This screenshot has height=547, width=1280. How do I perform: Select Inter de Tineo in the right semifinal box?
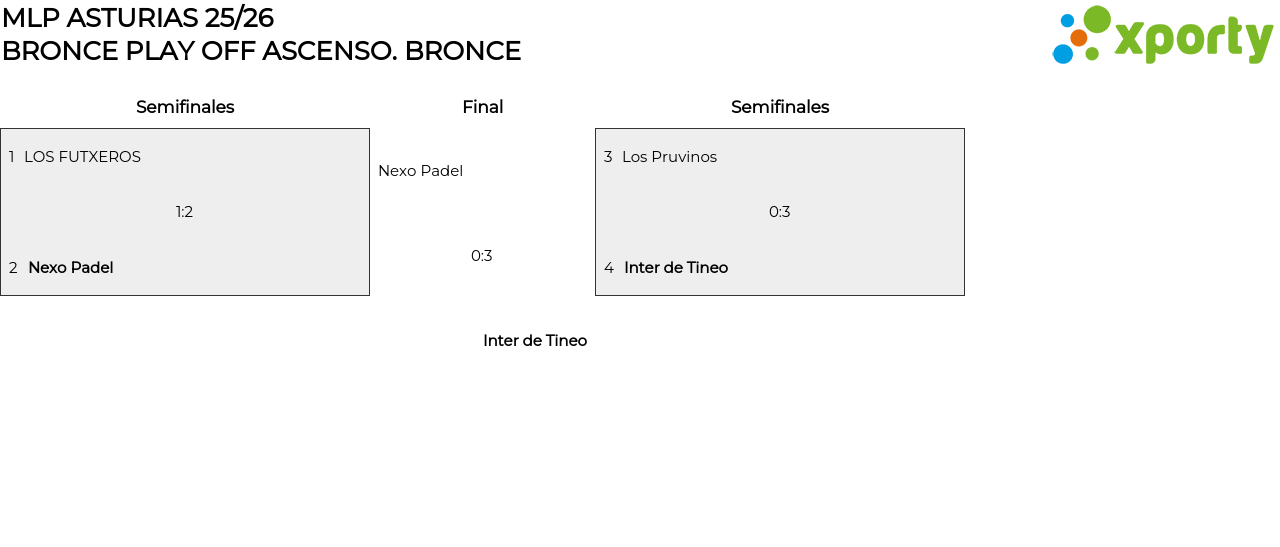pyautogui.click(x=676, y=268)
